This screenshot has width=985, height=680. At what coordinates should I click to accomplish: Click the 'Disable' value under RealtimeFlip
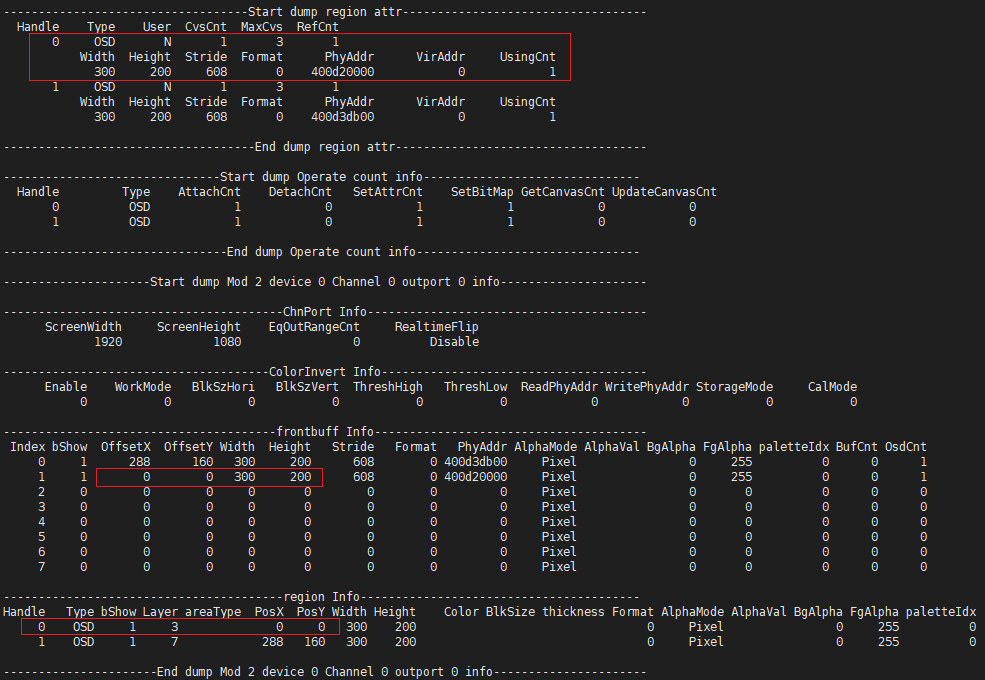click(454, 342)
